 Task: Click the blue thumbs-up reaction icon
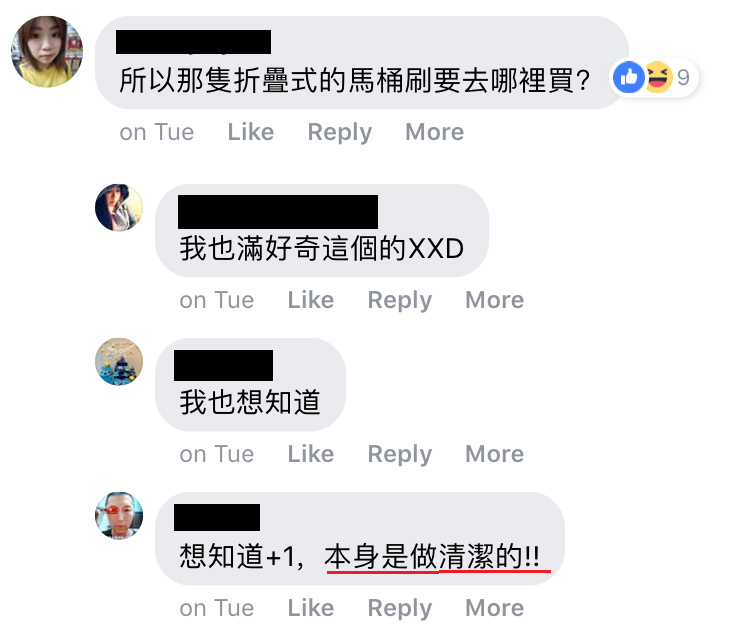click(x=629, y=77)
